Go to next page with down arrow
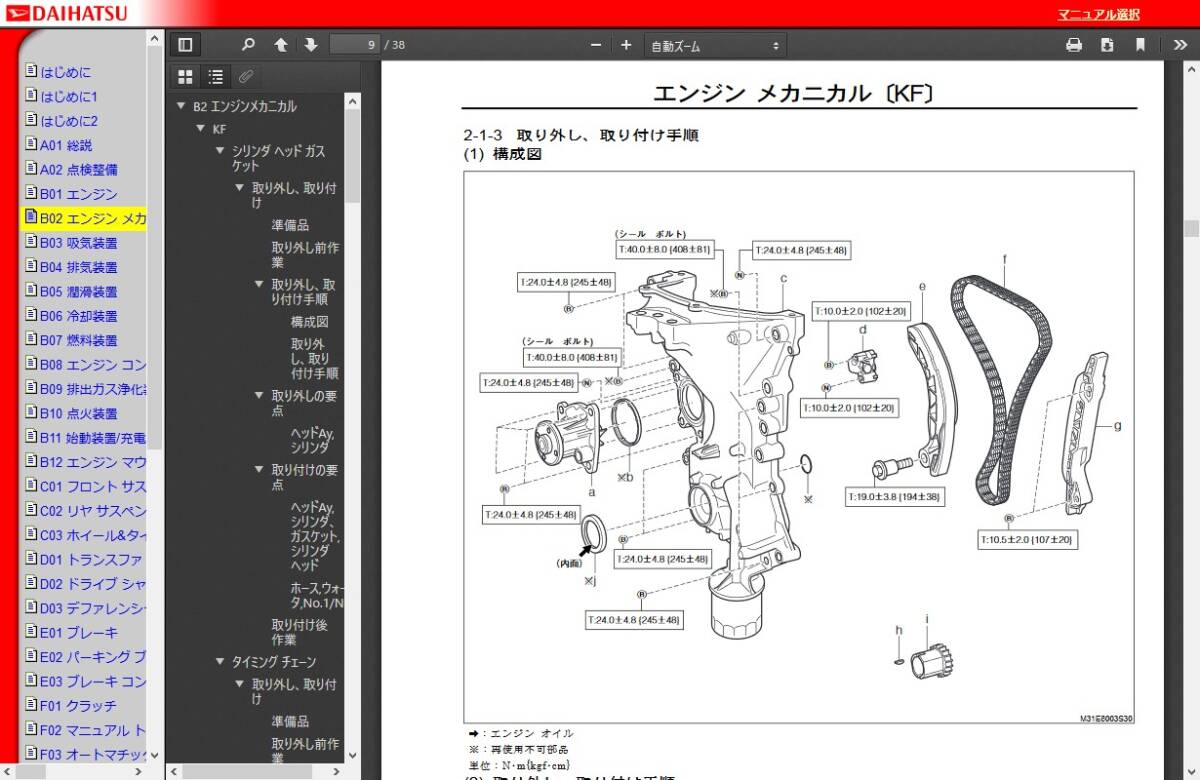The image size is (1200, 780). tap(311, 45)
